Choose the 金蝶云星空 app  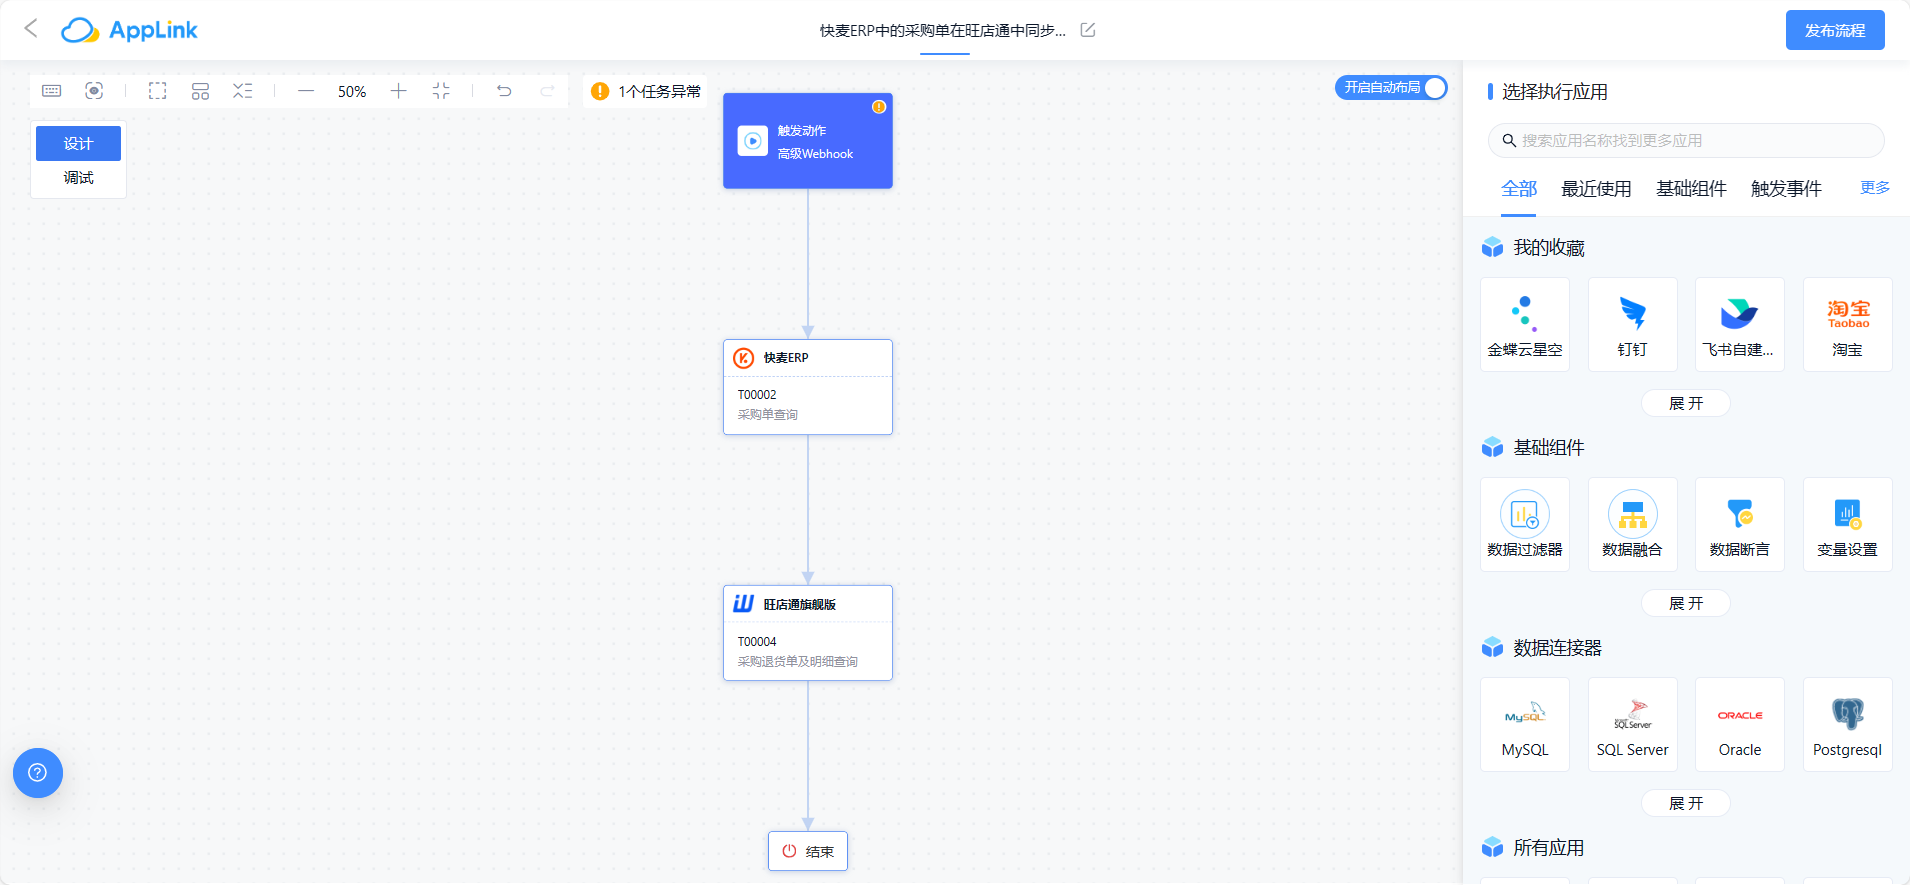coord(1525,325)
